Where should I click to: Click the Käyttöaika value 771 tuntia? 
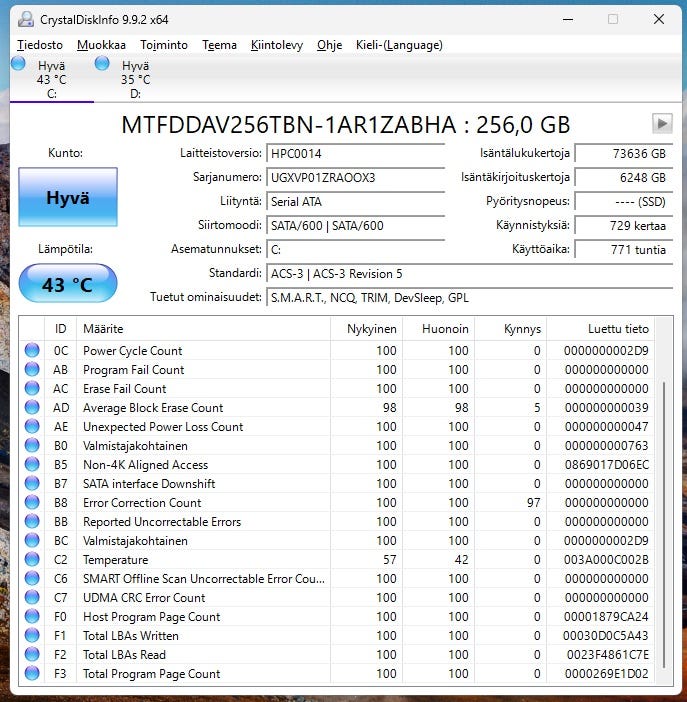[624, 249]
